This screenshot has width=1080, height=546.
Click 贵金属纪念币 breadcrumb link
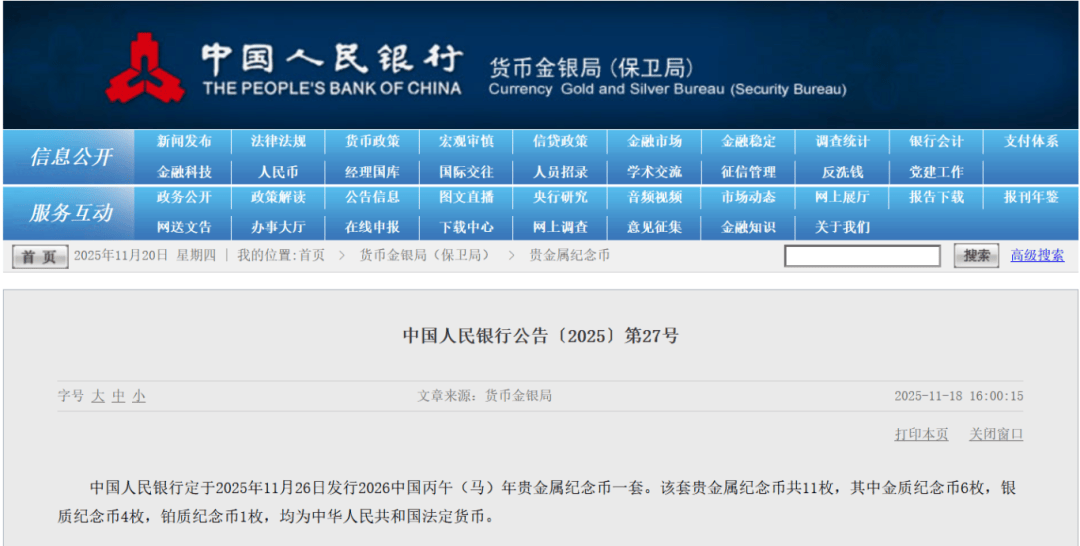[570, 255]
